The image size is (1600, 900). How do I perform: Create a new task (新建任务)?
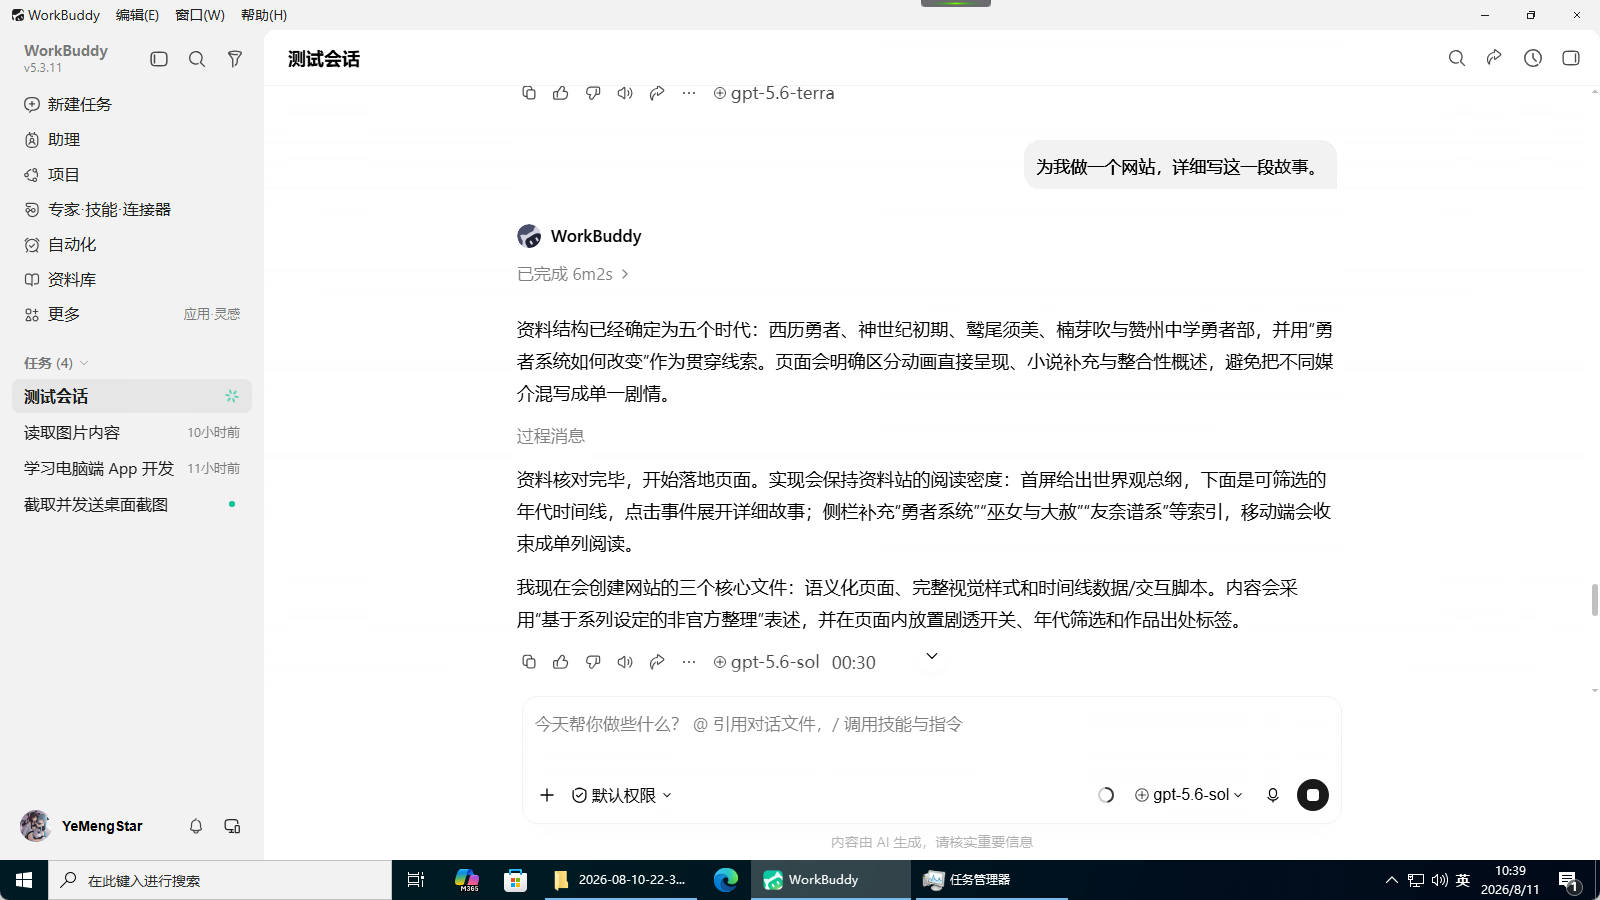[x=68, y=104]
